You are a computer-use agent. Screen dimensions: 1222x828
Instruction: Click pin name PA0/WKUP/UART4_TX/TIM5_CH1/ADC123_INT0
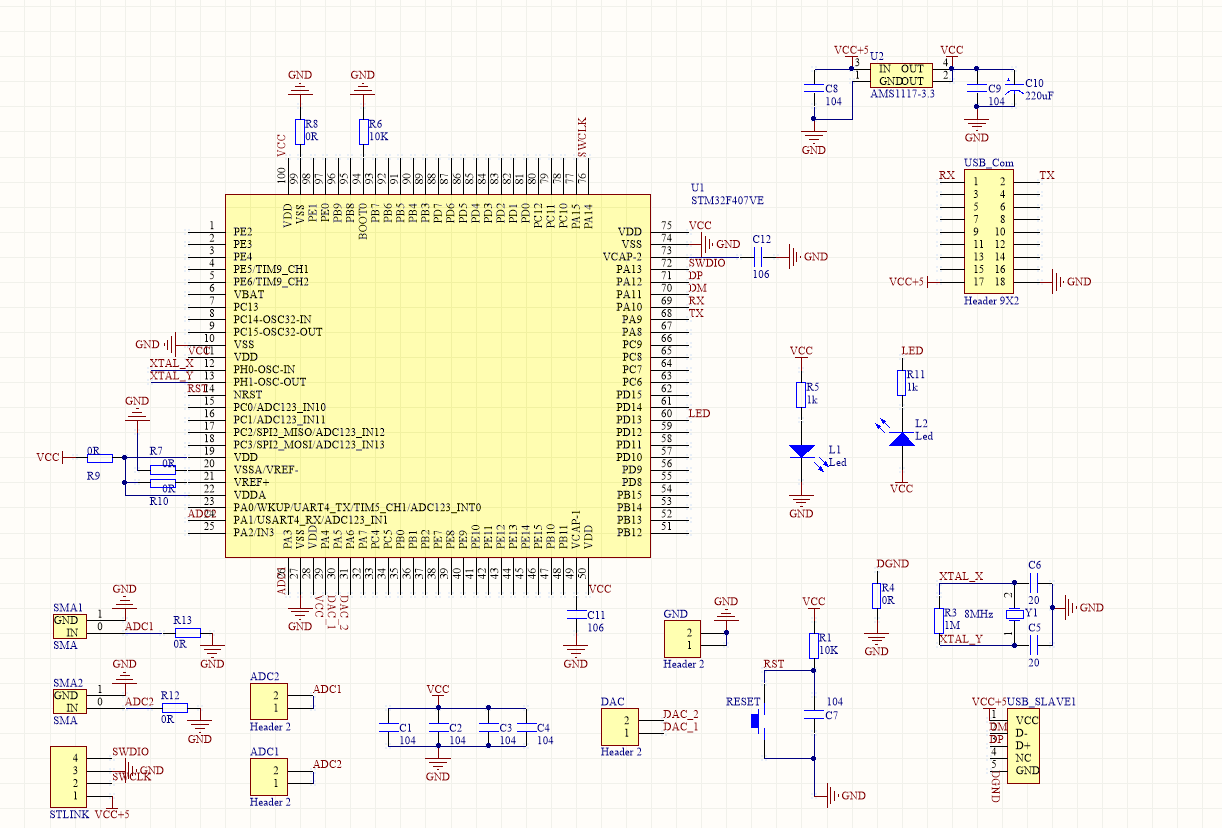(x=357, y=507)
